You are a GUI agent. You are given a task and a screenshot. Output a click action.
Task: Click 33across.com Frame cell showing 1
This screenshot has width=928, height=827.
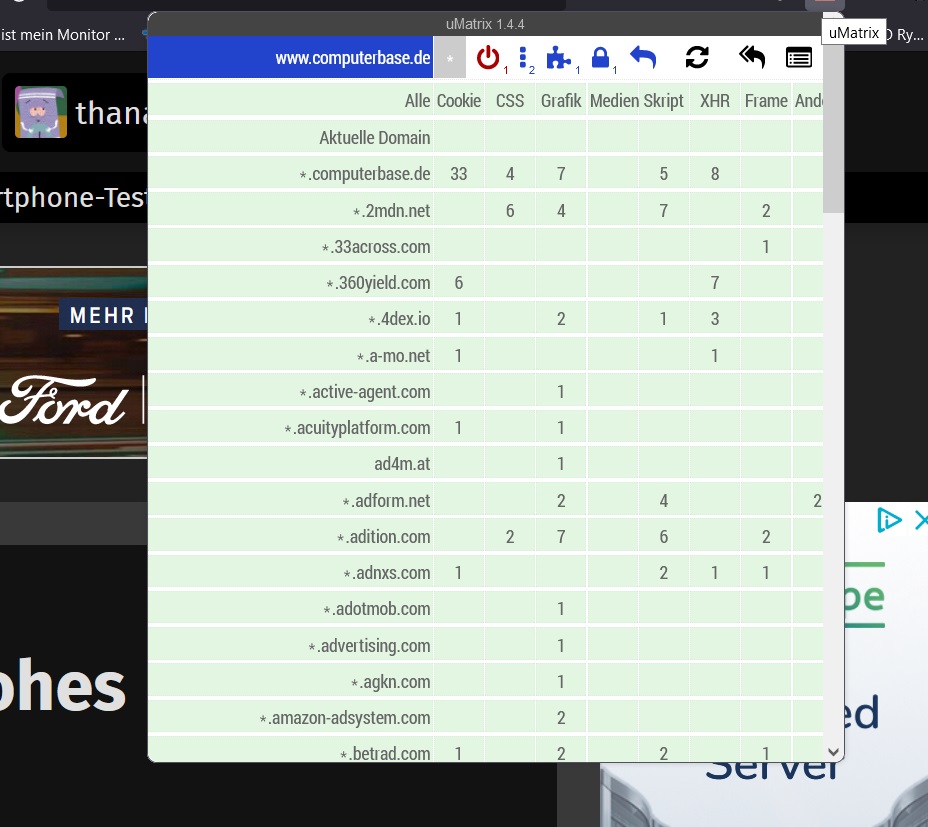tap(766, 246)
